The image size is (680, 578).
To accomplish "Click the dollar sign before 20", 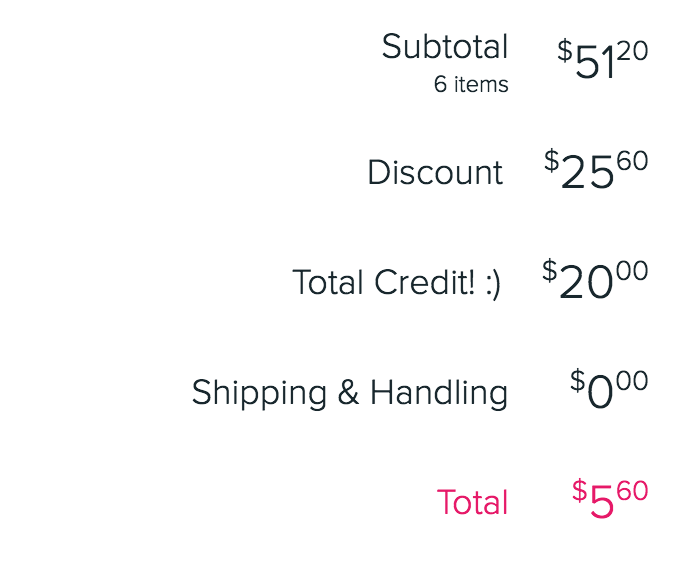I will (549, 271).
